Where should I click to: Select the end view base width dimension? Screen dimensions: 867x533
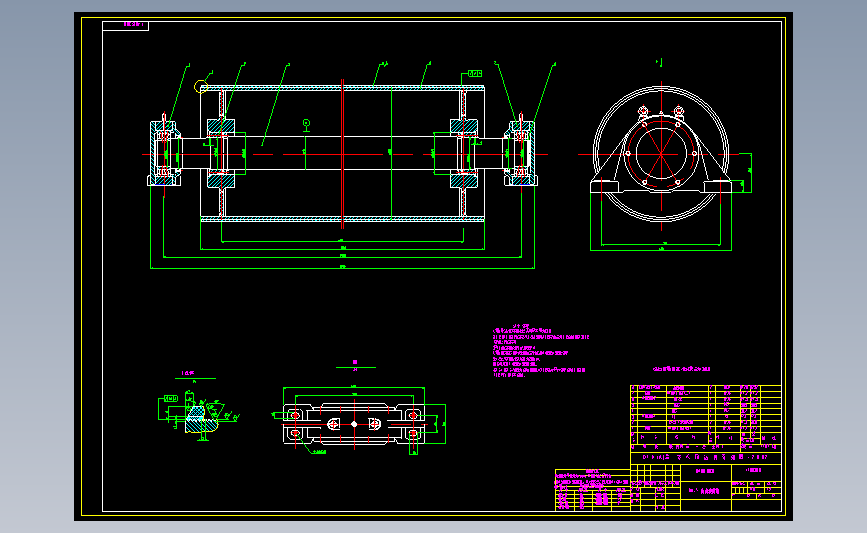click(661, 250)
